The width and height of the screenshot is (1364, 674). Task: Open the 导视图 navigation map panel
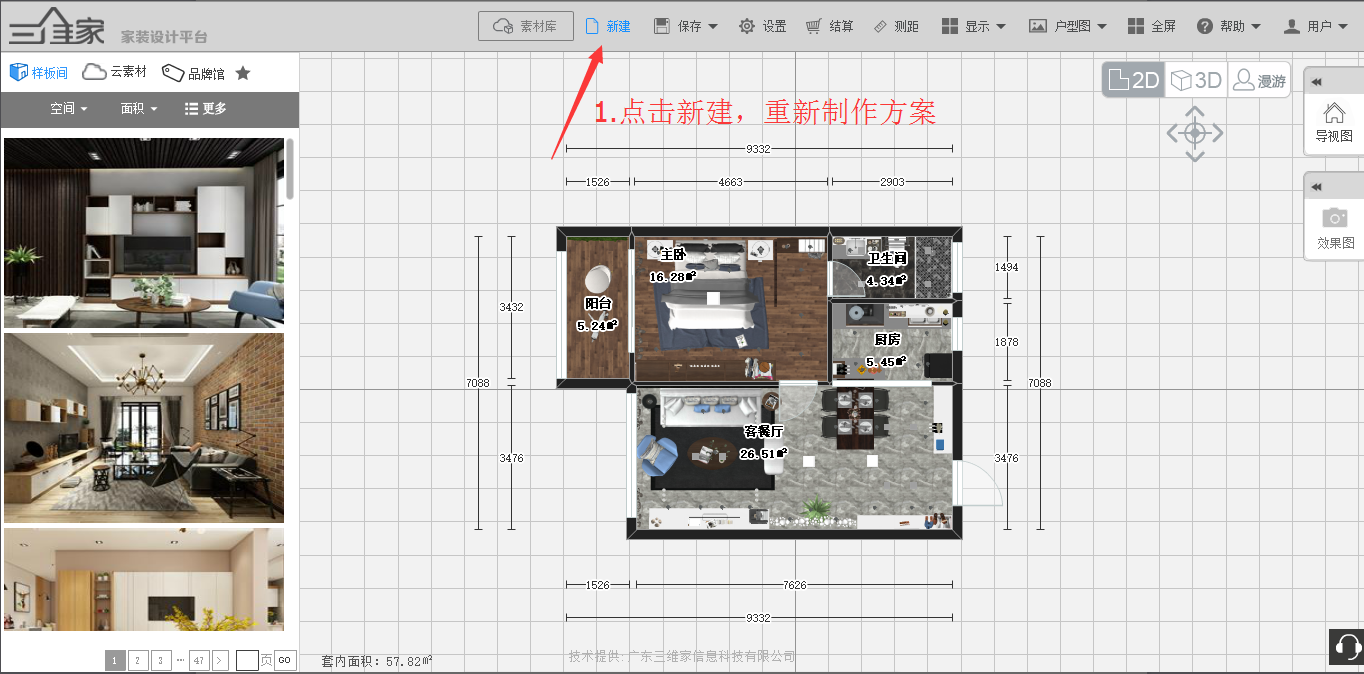point(1334,122)
